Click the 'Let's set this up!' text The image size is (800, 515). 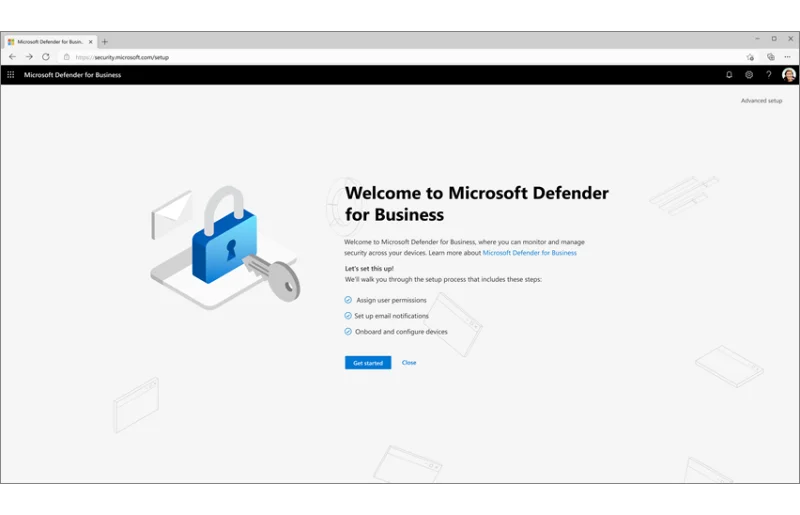[x=369, y=268]
